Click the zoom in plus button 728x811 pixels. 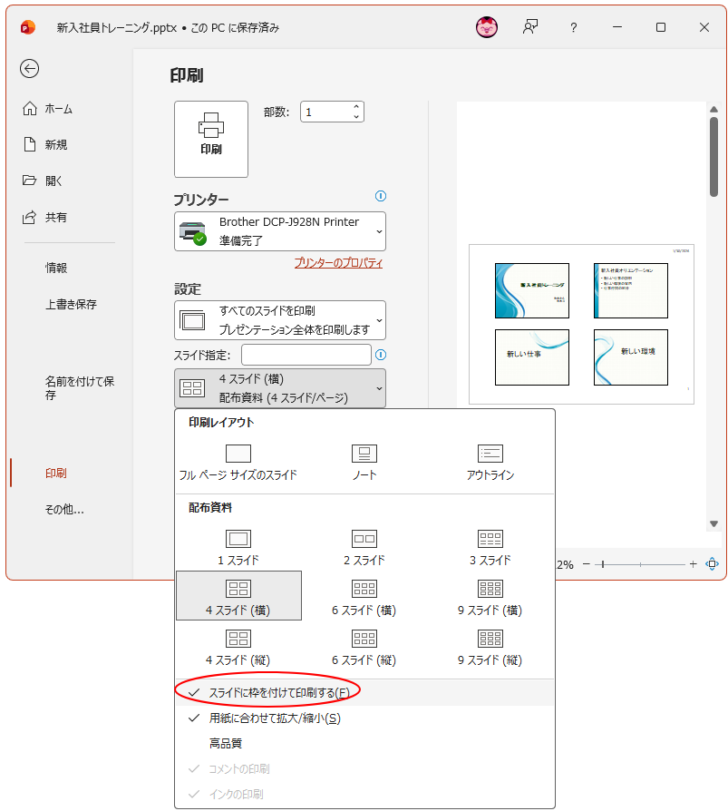[x=693, y=564]
